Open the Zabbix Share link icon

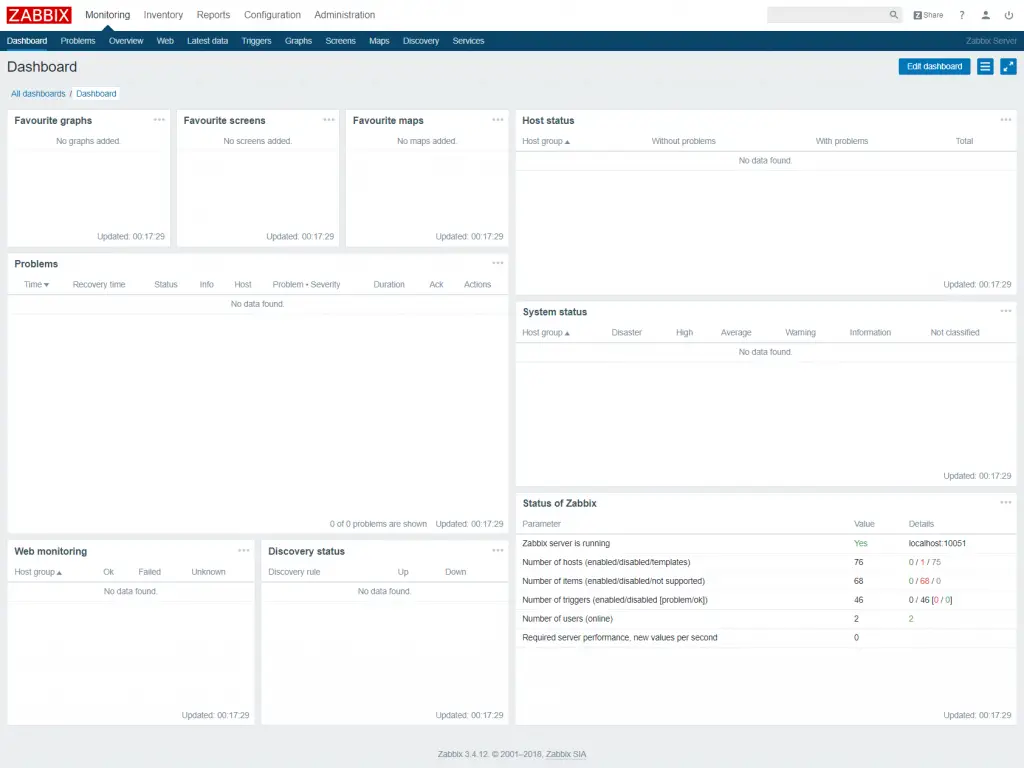[928, 15]
